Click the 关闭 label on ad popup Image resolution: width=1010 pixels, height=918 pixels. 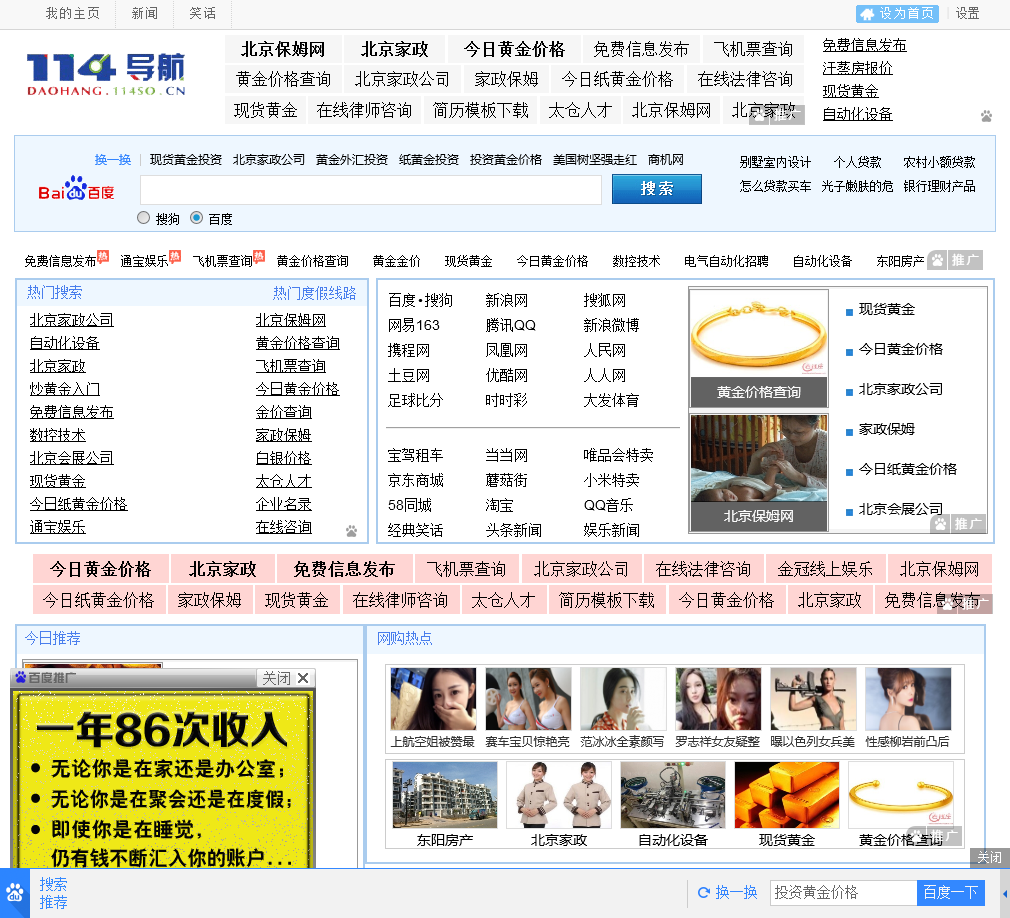point(276,678)
